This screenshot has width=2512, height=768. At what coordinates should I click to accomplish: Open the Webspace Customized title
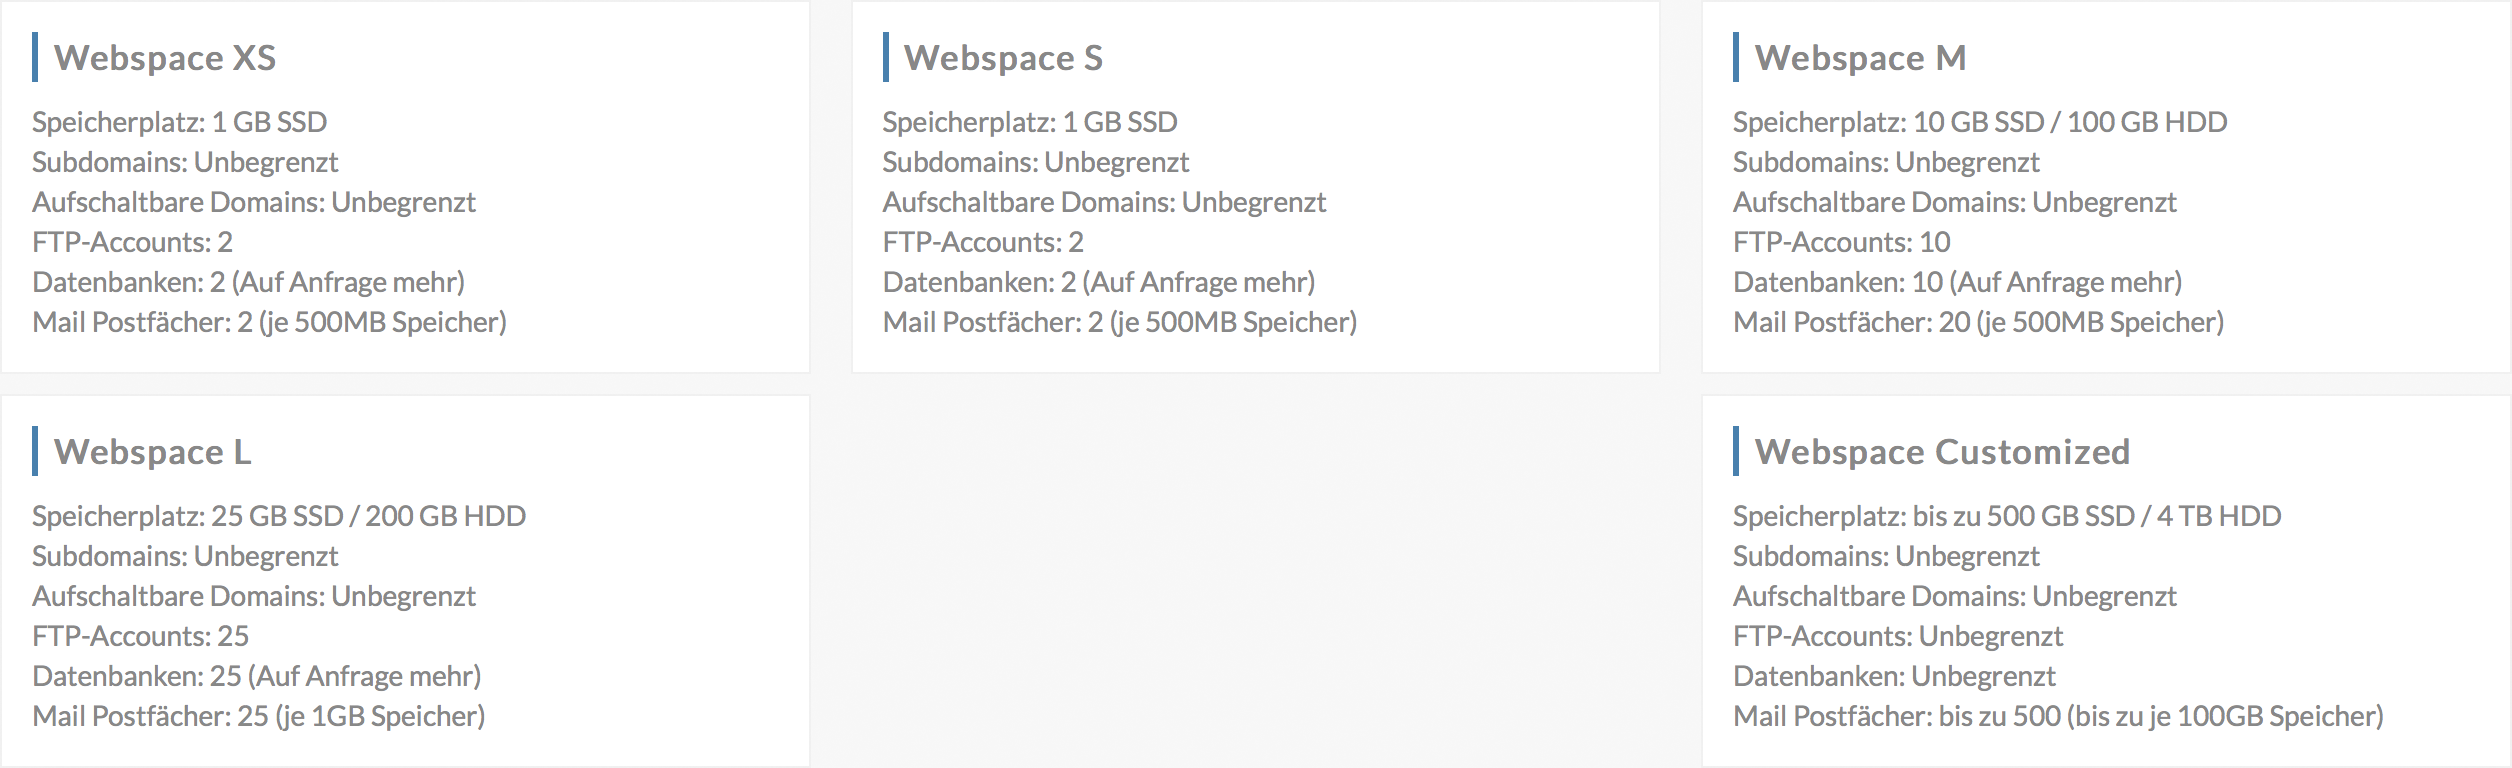1942,452
